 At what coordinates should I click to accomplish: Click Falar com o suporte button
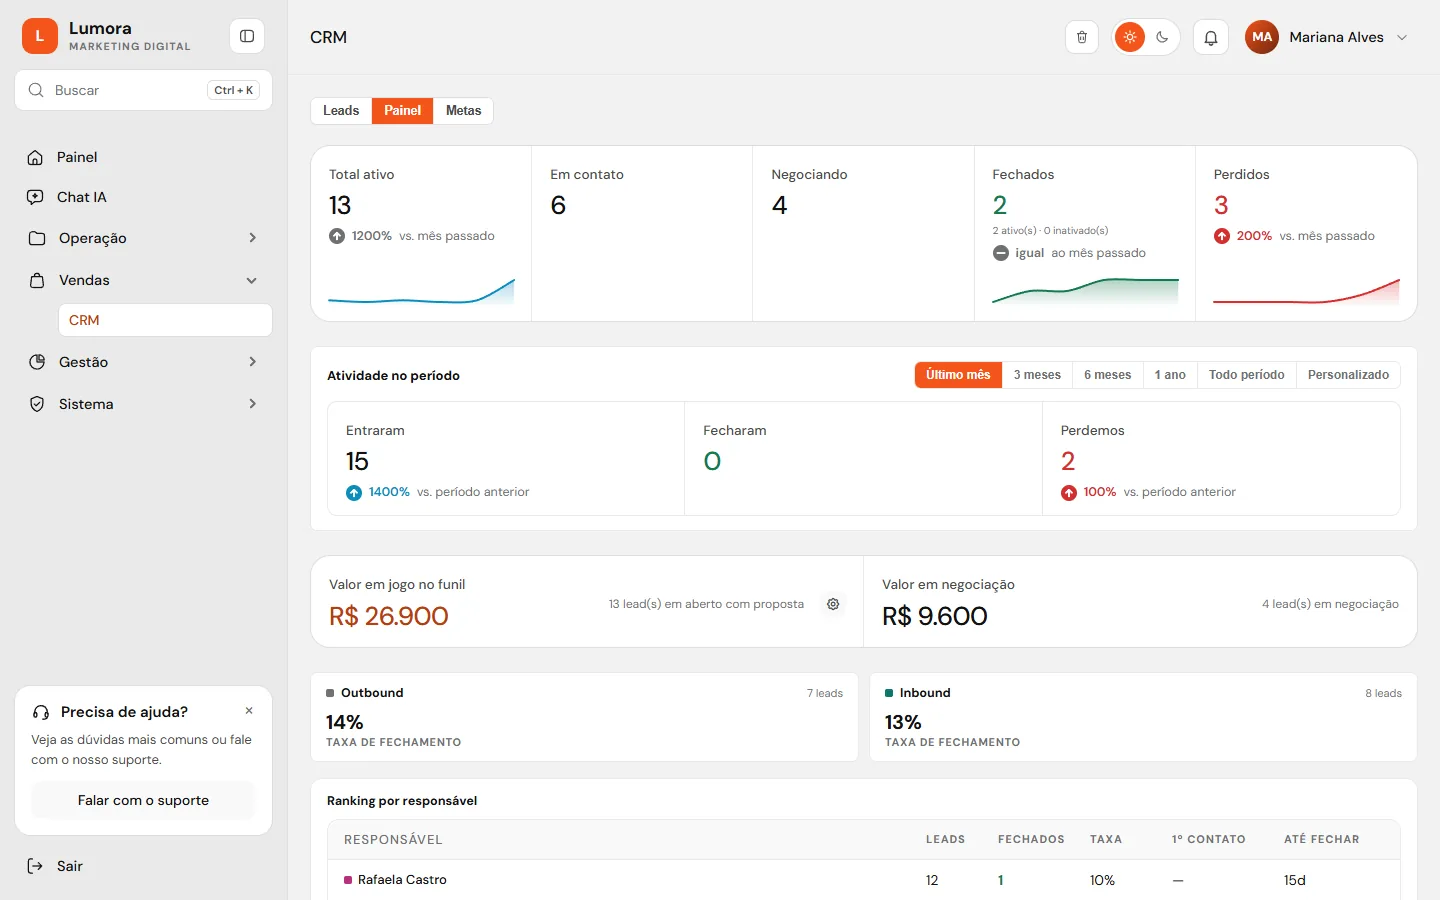[143, 800]
